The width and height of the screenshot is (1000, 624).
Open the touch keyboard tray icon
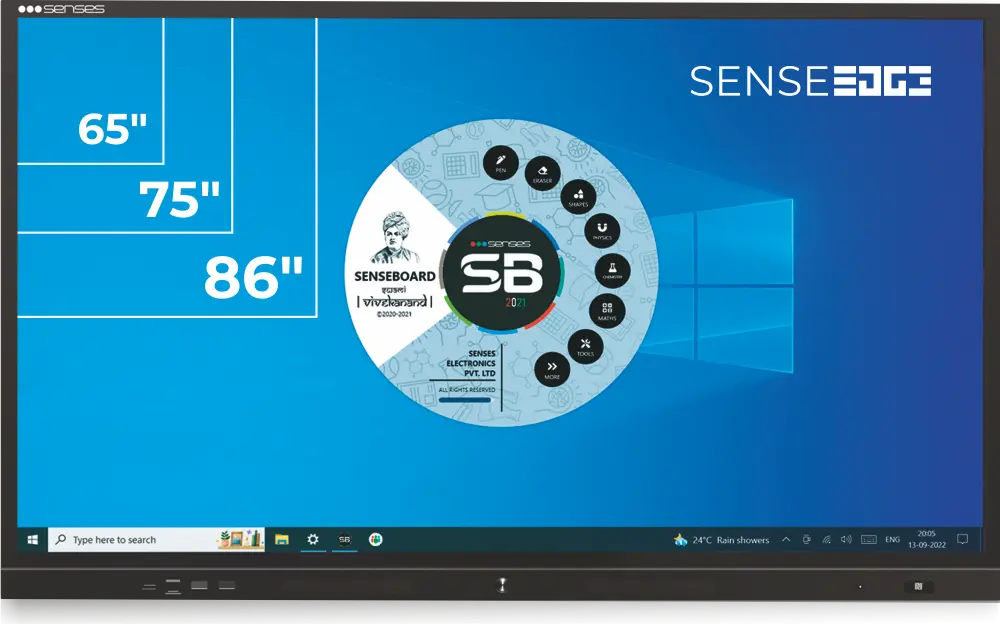tap(869, 540)
